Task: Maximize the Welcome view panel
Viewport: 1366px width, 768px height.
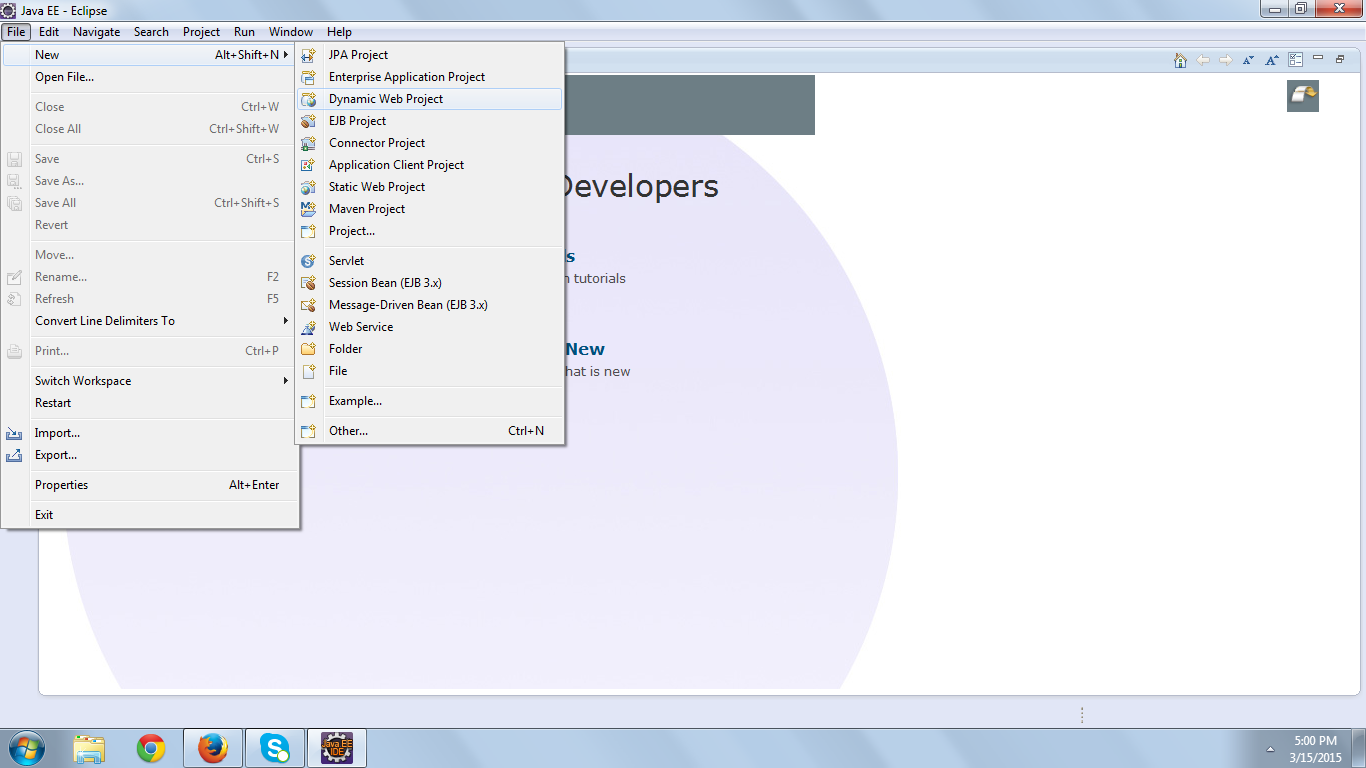Action: click(x=1340, y=59)
